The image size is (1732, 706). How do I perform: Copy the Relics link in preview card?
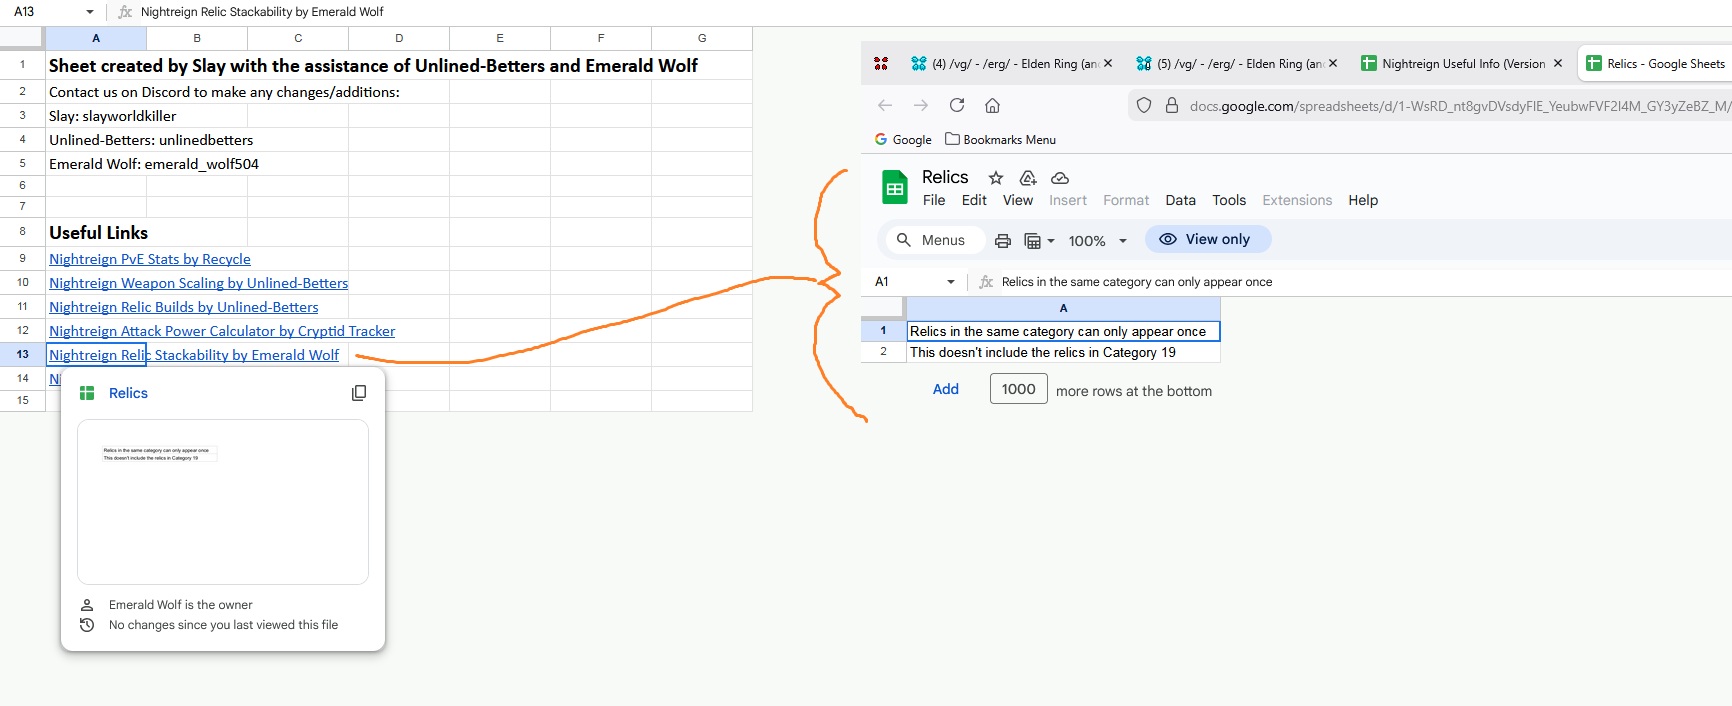[359, 393]
